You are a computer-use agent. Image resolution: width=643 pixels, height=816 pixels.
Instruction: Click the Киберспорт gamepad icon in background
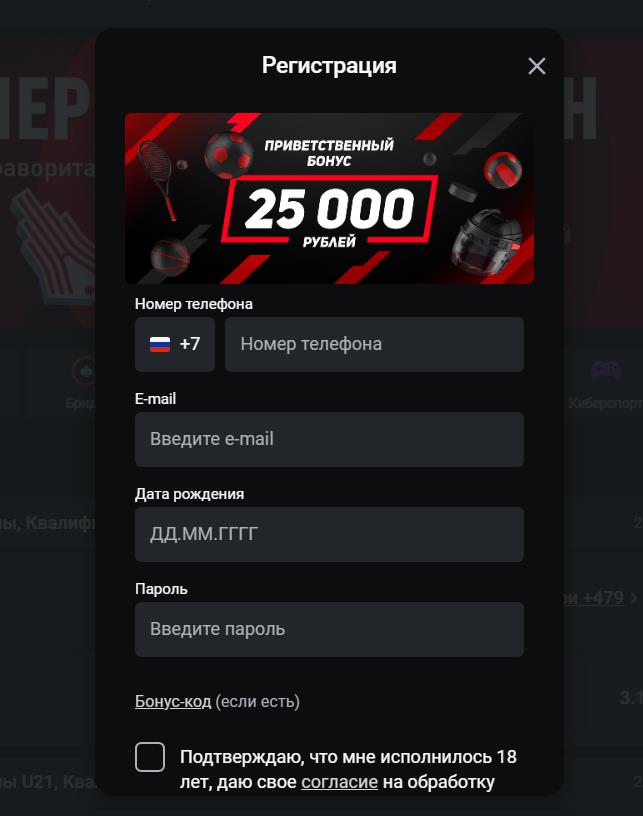tap(605, 371)
